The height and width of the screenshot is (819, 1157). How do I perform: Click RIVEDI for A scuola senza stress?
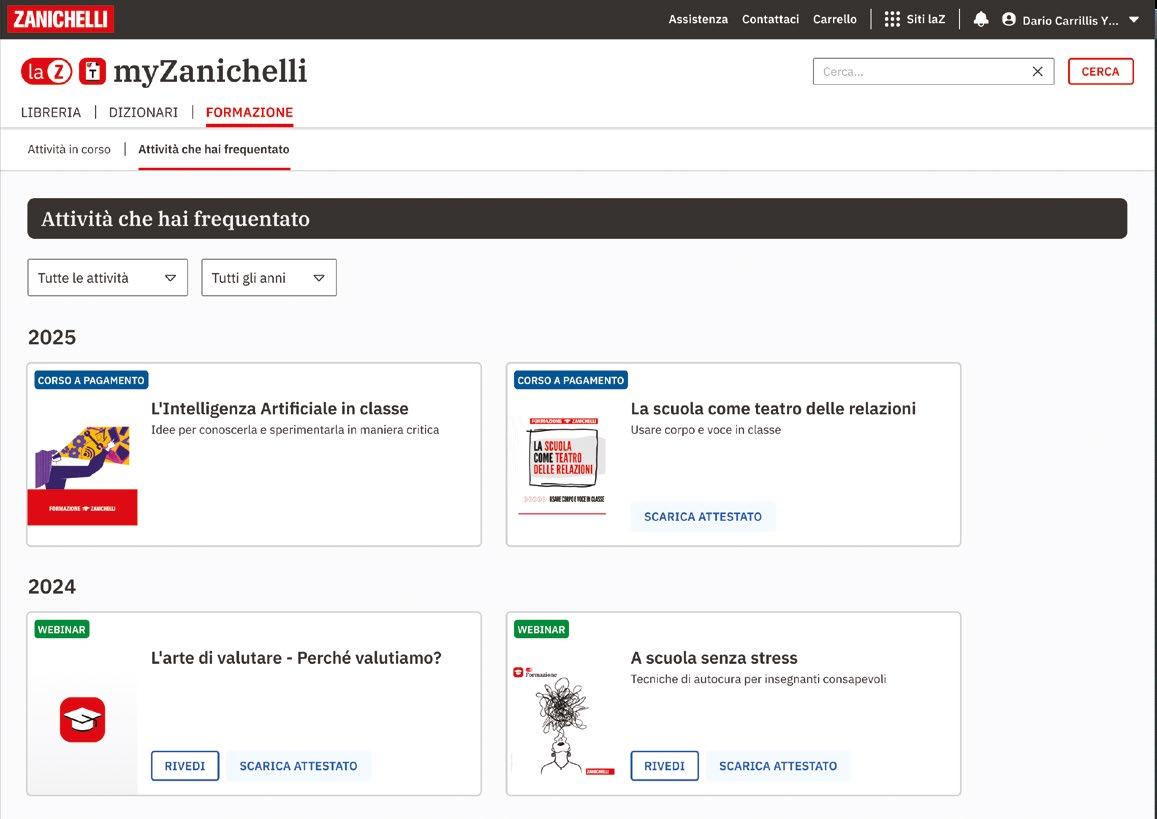(x=664, y=766)
